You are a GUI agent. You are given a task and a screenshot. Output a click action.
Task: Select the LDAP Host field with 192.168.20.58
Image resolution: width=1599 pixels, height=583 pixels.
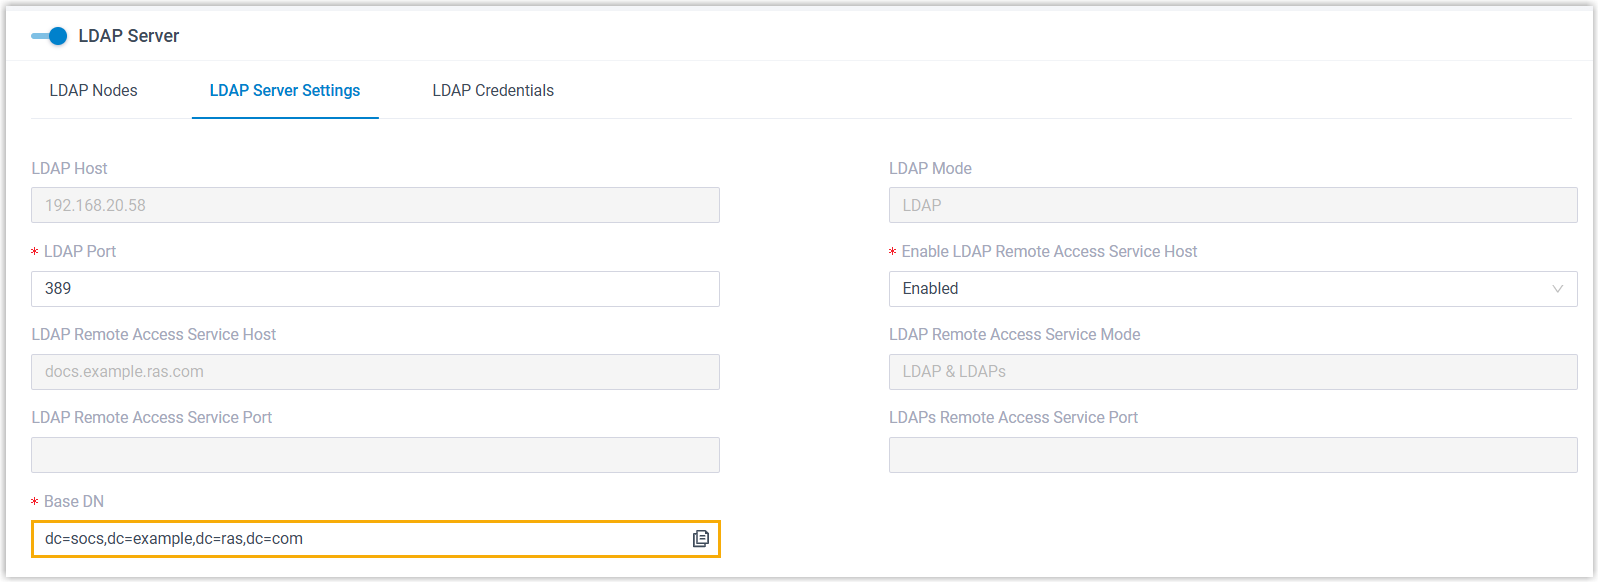[375, 206]
